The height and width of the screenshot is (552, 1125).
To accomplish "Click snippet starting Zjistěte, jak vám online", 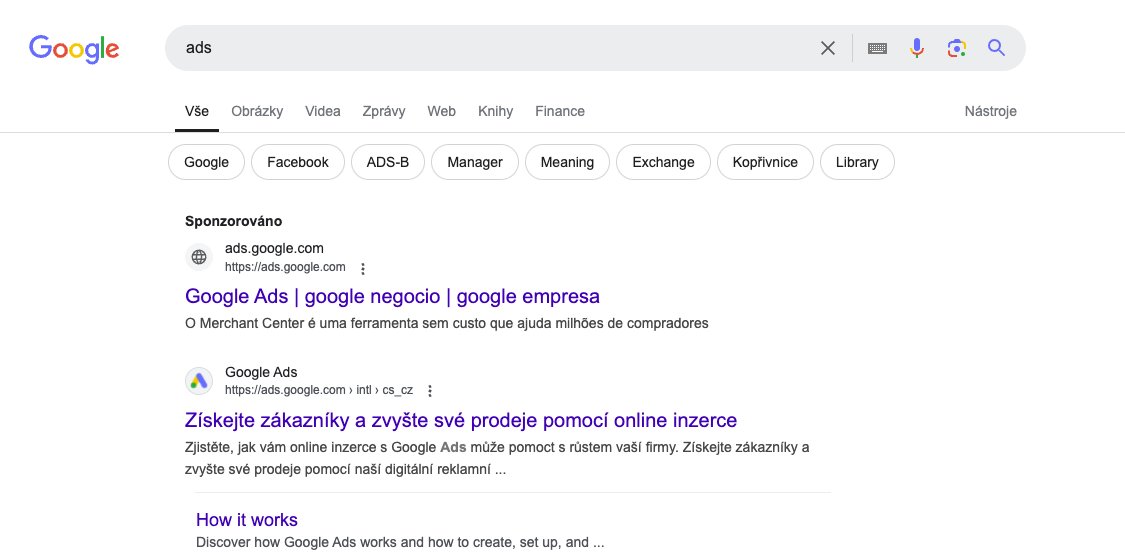I will (497, 459).
